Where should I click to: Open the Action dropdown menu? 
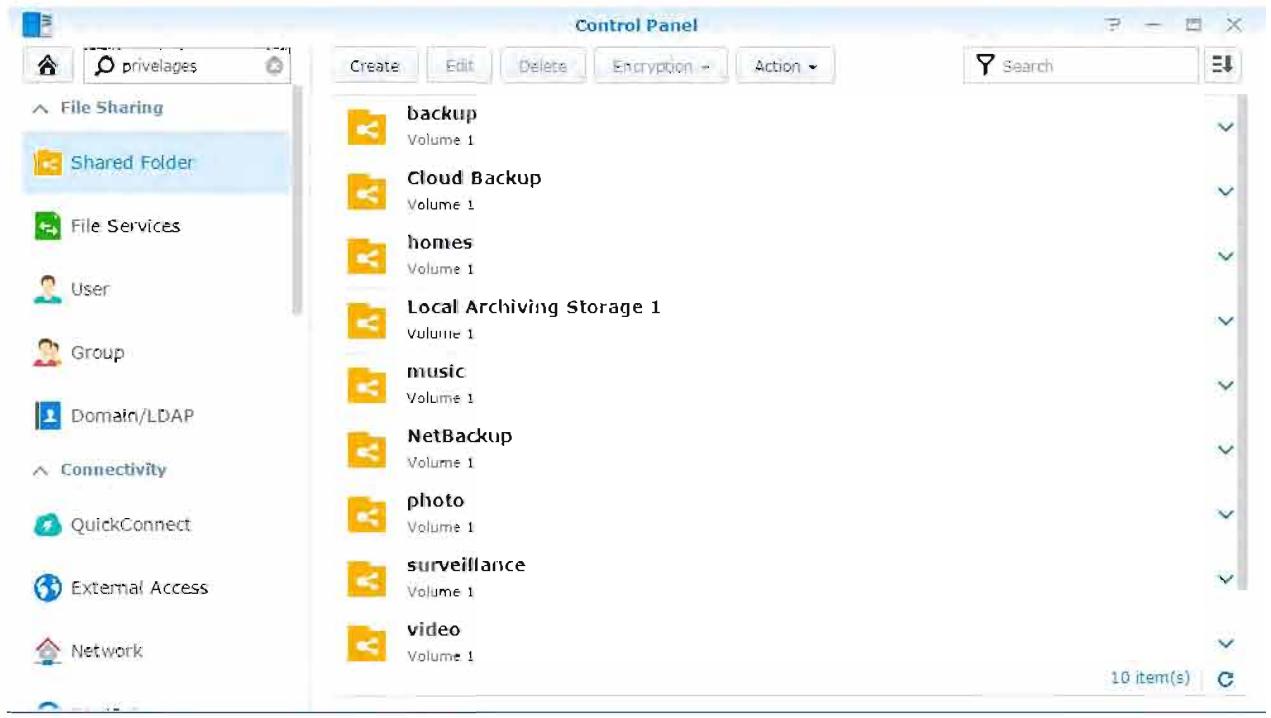pyautogui.click(x=785, y=66)
